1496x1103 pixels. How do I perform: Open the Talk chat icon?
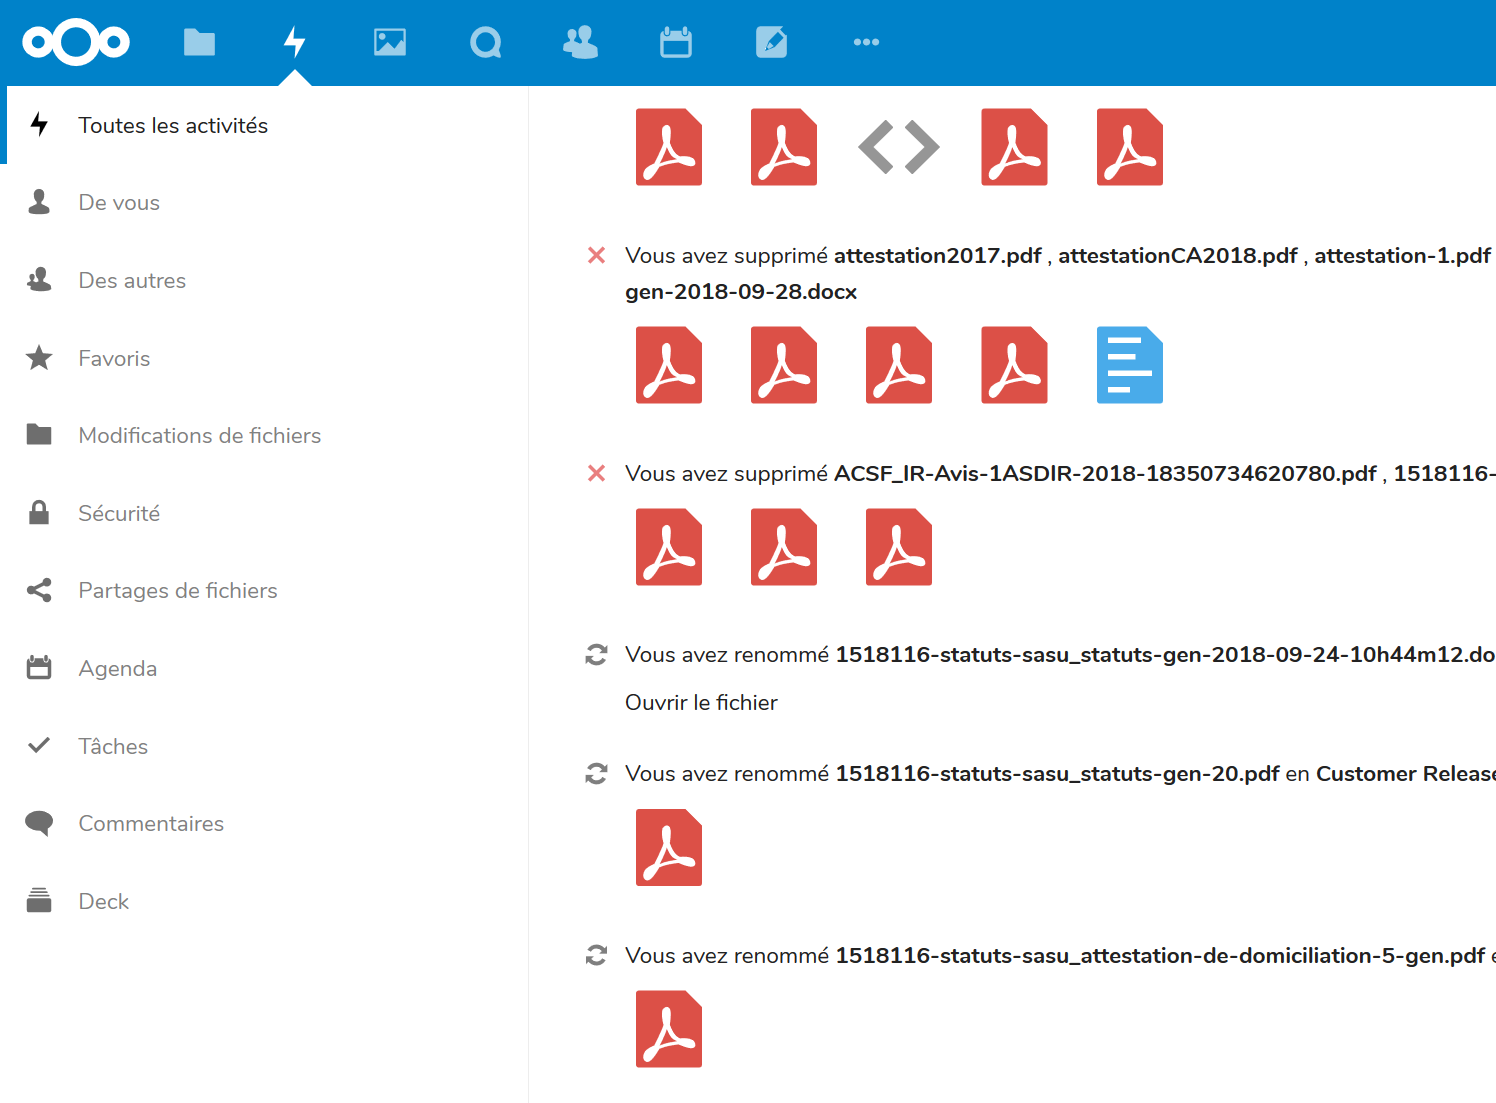(x=486, y=42)
